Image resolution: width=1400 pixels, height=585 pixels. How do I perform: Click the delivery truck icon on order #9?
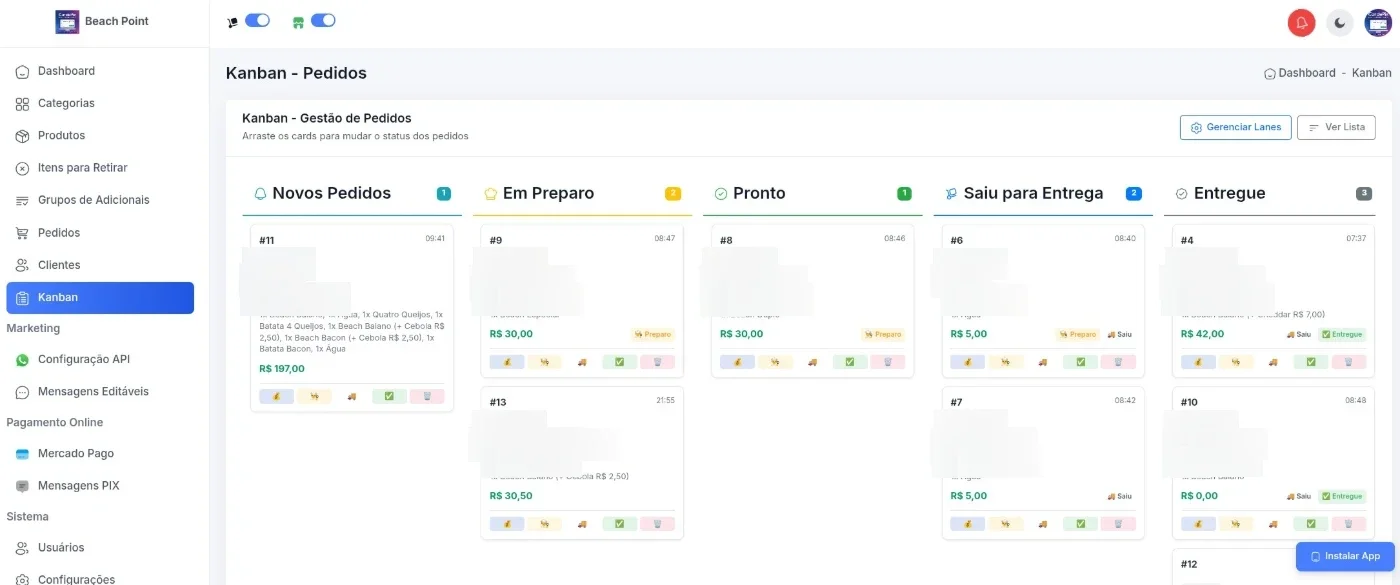582,362
